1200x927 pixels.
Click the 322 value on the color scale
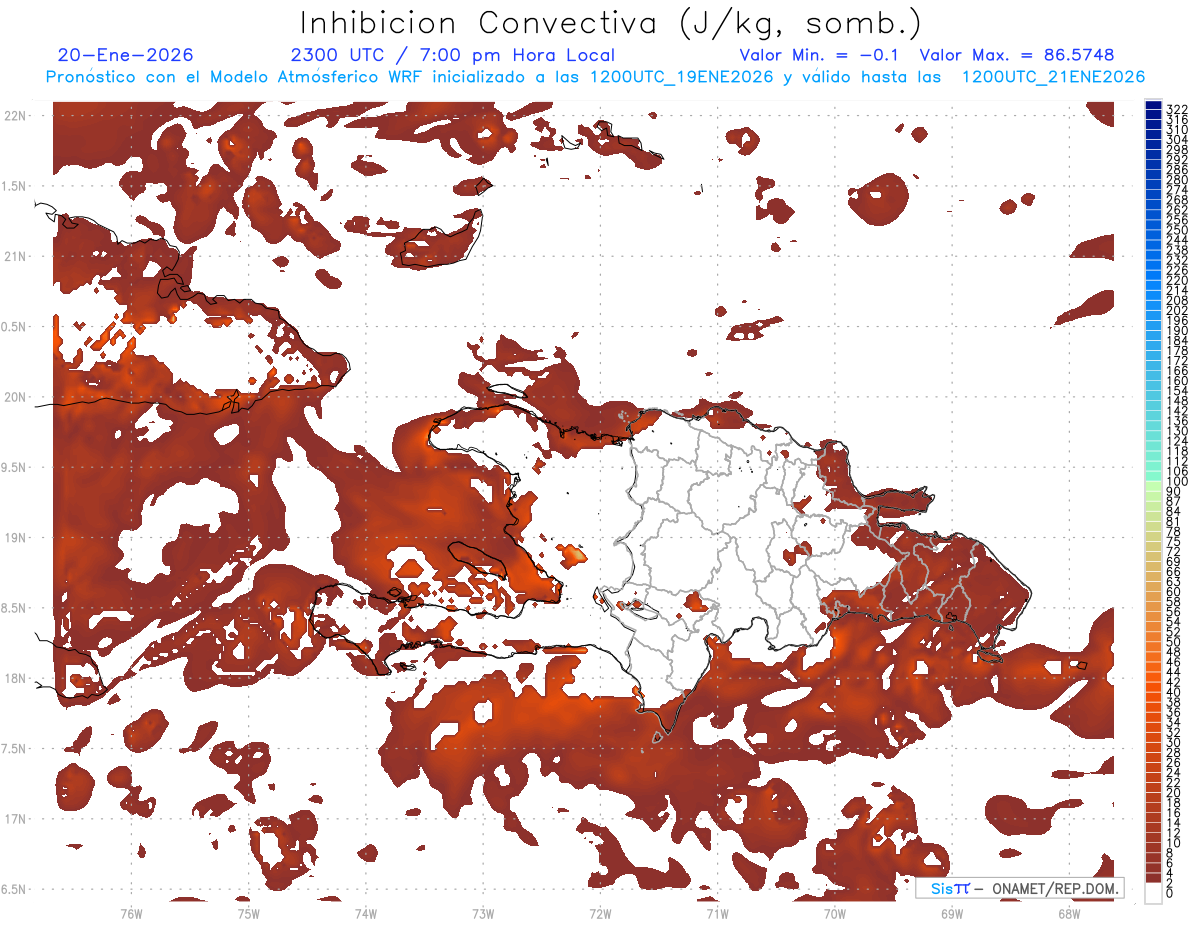(1177, 108)
